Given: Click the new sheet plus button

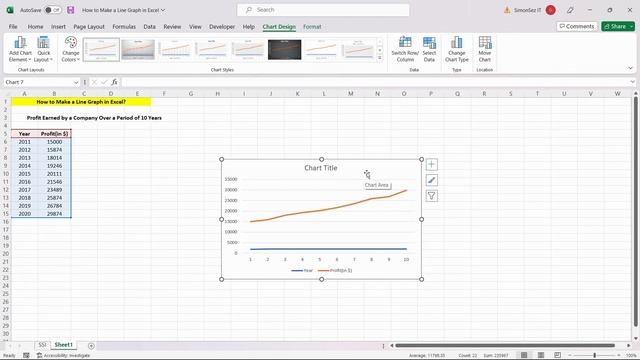Looking at the screenshot, I should [91, 346].
